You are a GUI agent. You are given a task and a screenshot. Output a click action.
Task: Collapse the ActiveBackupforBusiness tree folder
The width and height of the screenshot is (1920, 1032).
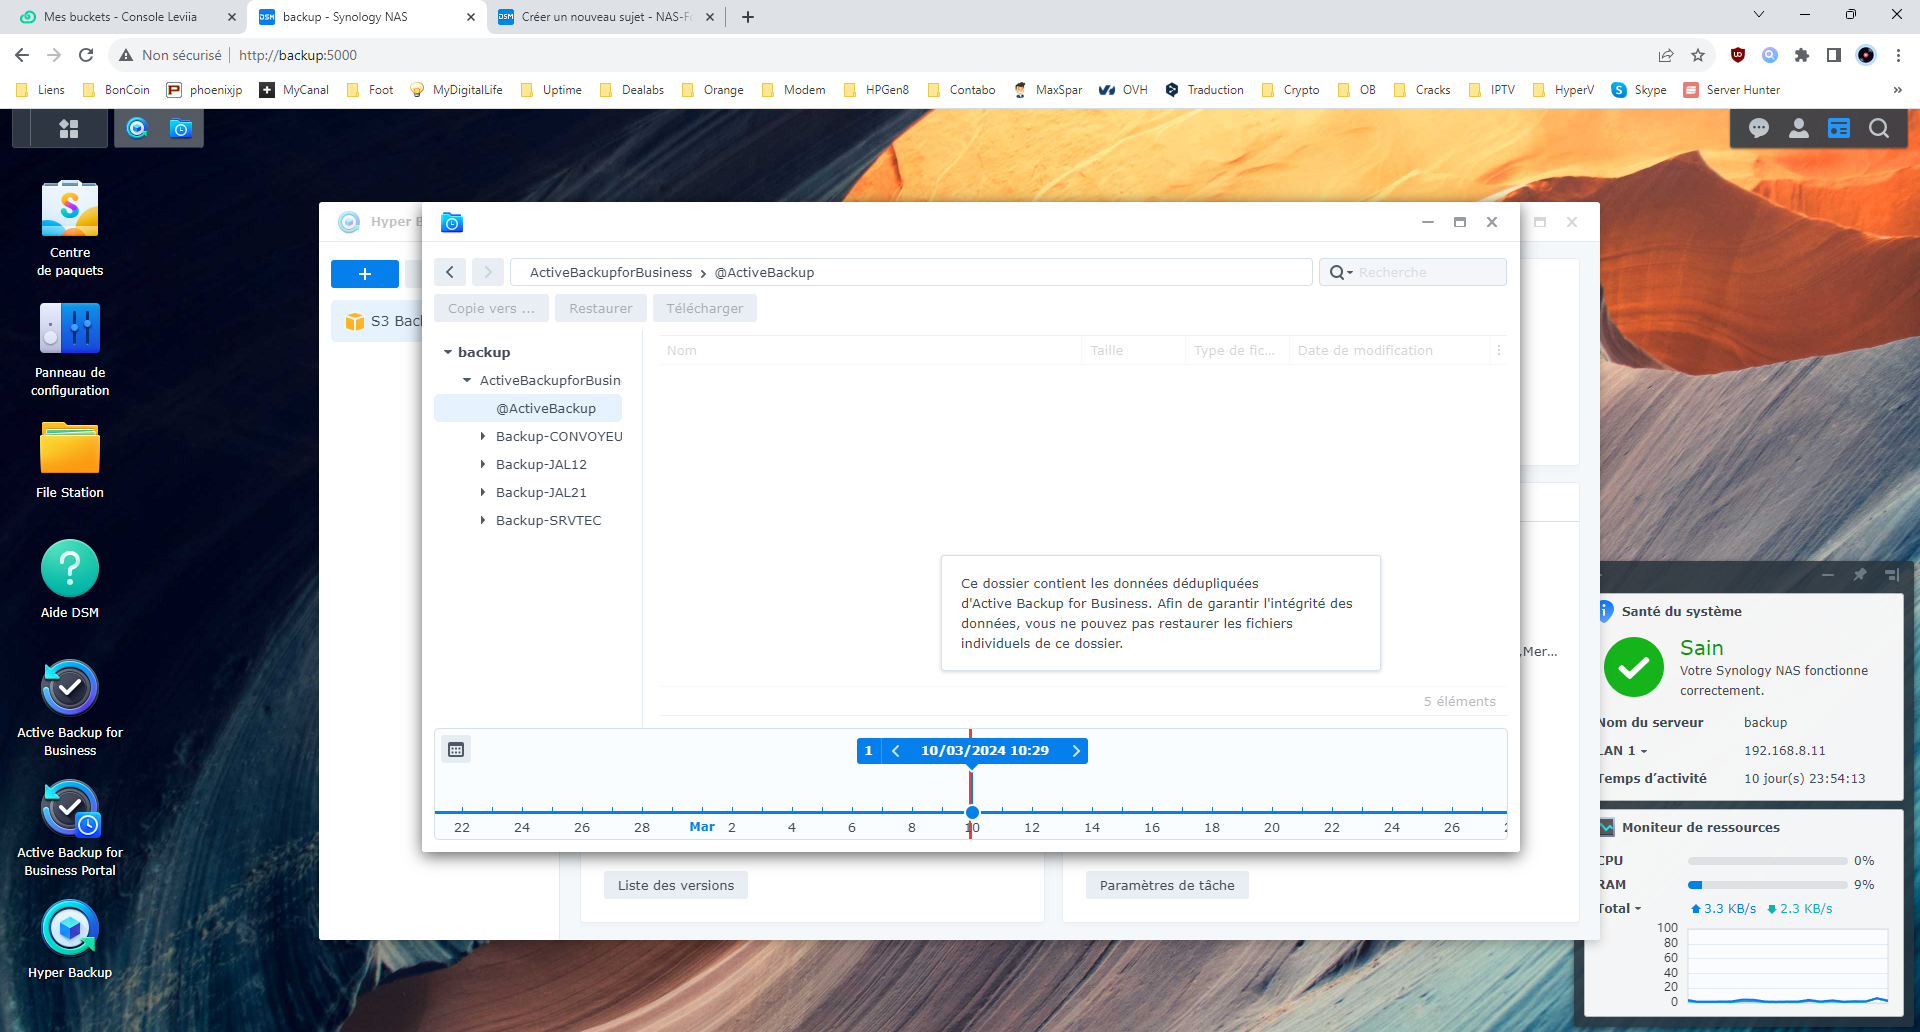467,380
